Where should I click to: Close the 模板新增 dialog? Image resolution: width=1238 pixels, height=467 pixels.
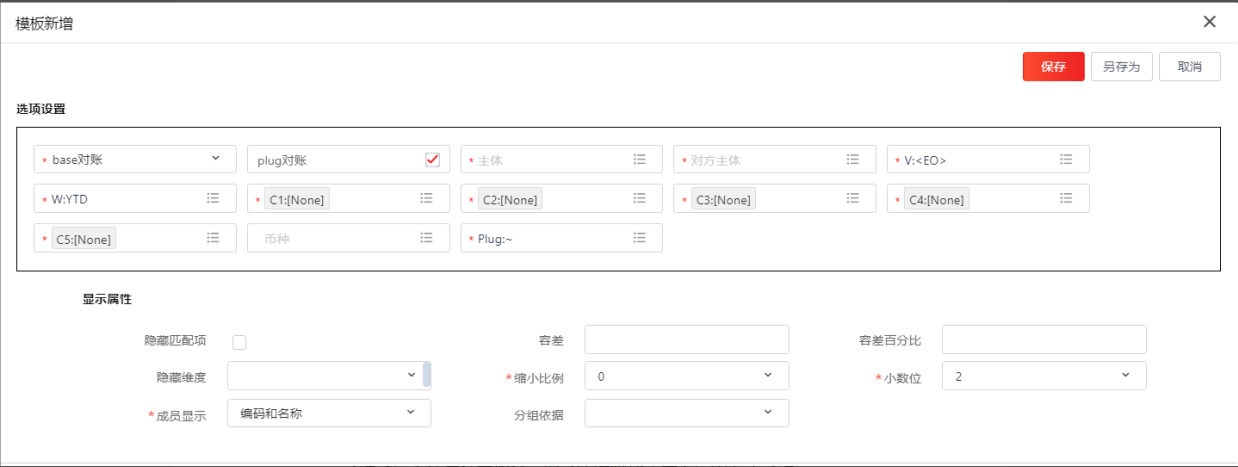(1210, 22)
